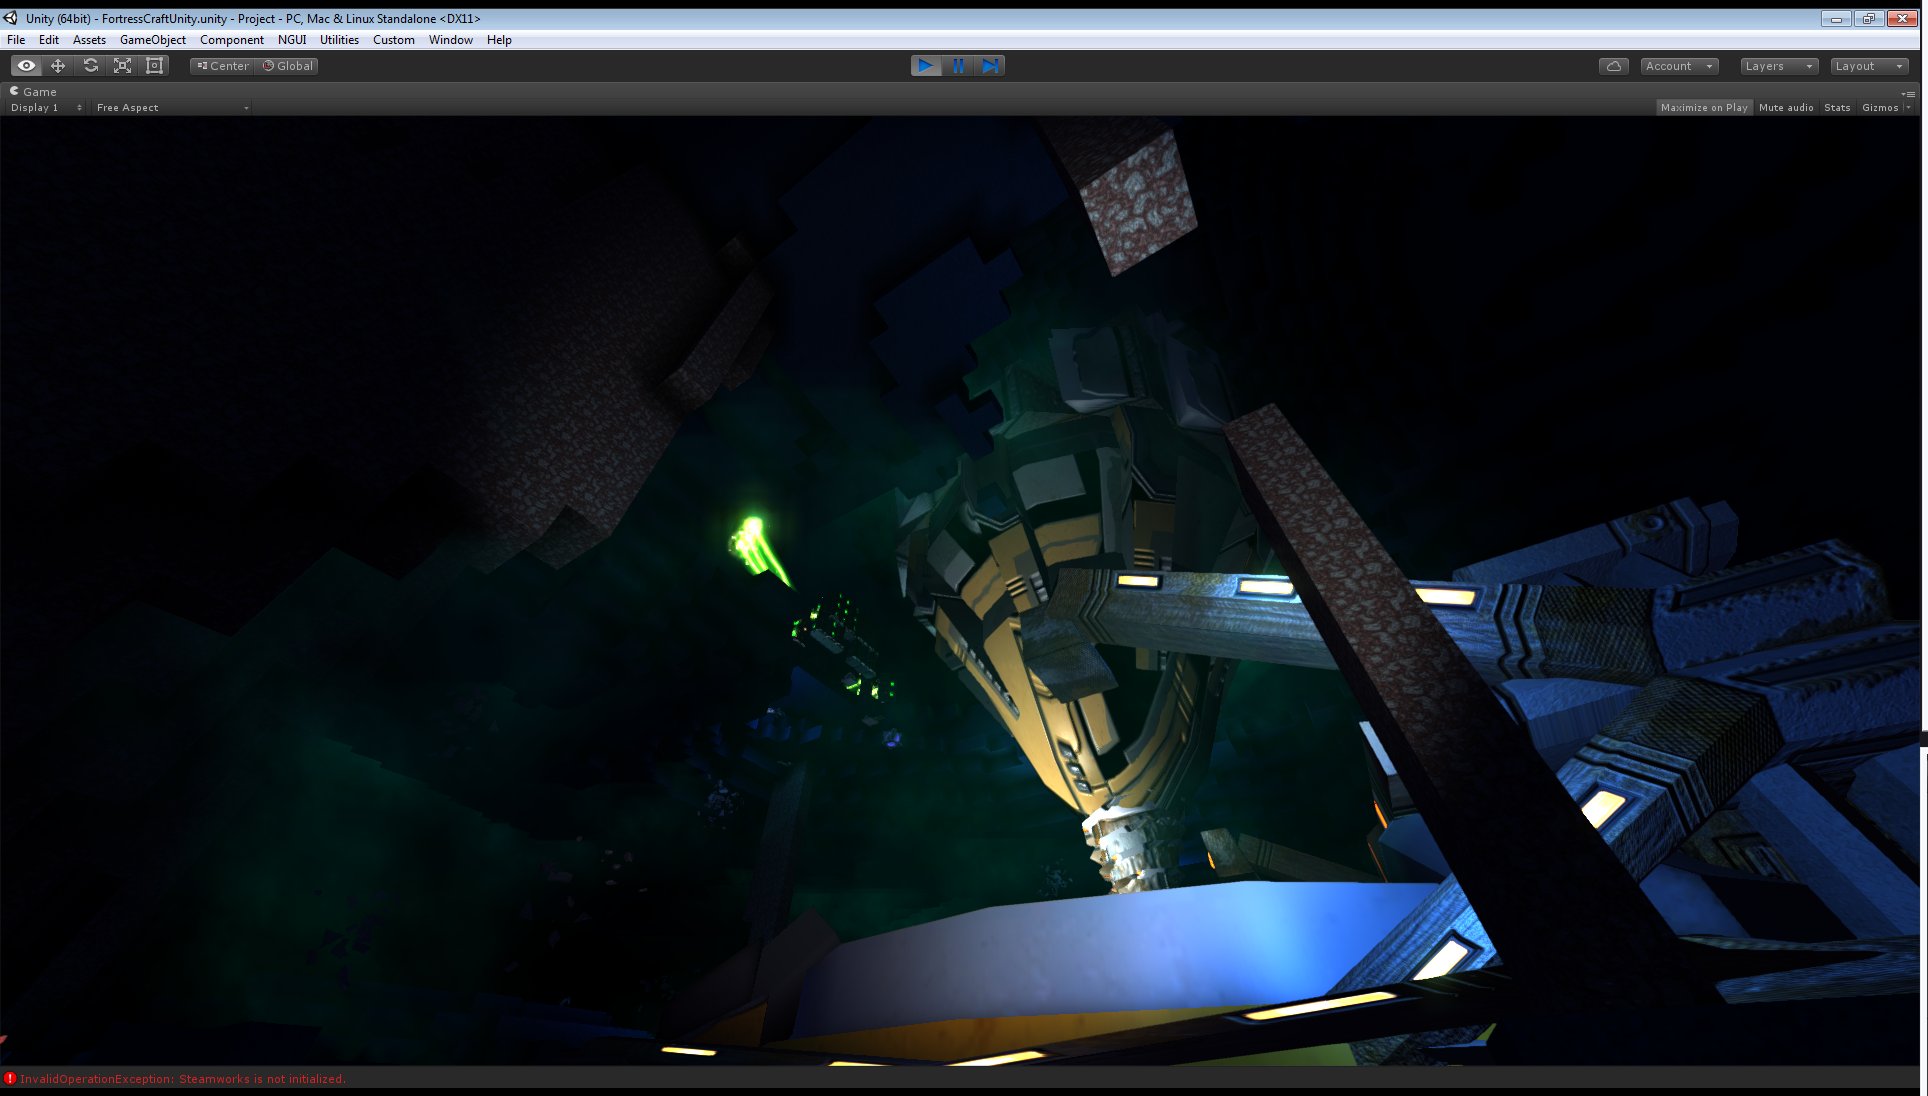The image size is (1928, 1096).
Task: Open the Display 1 dropdown
Action: click(46, 108)
